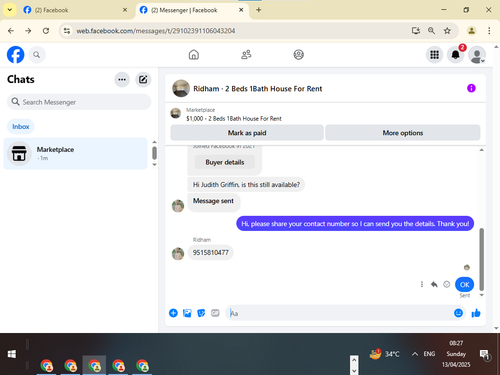Attach a photo with image icon

point(187,313)
